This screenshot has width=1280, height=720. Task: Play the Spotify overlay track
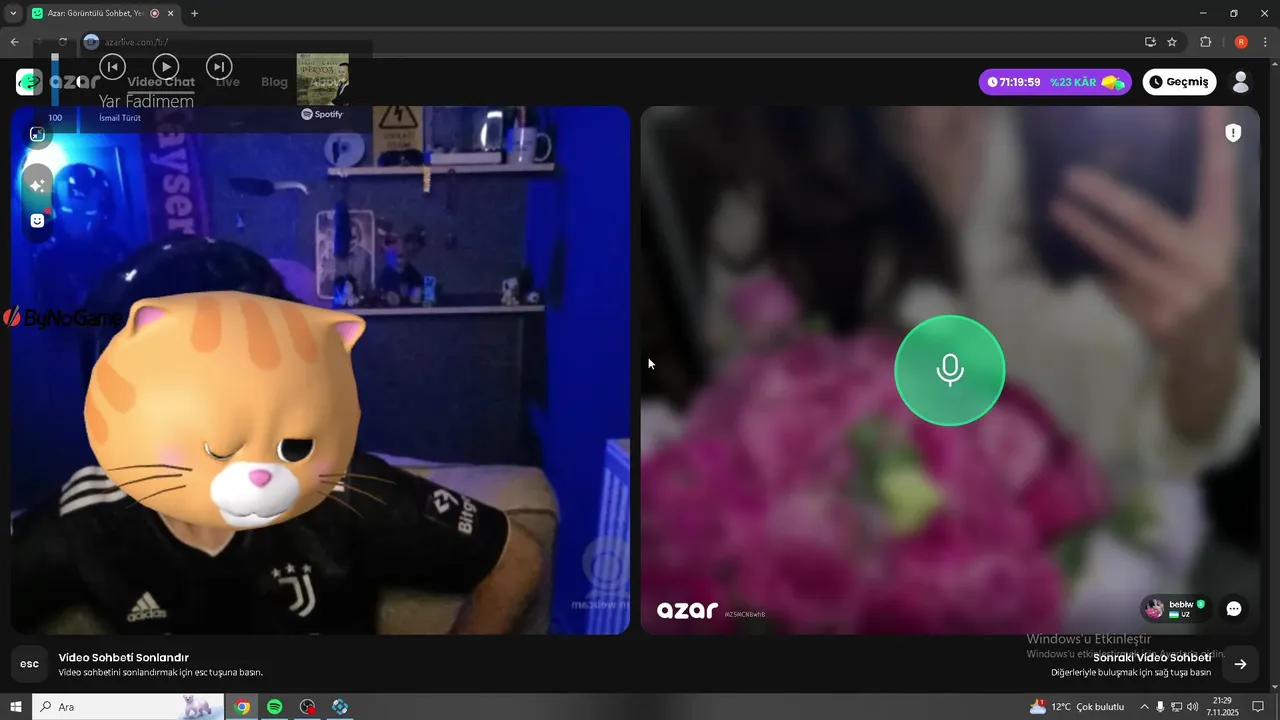[166, 67]
